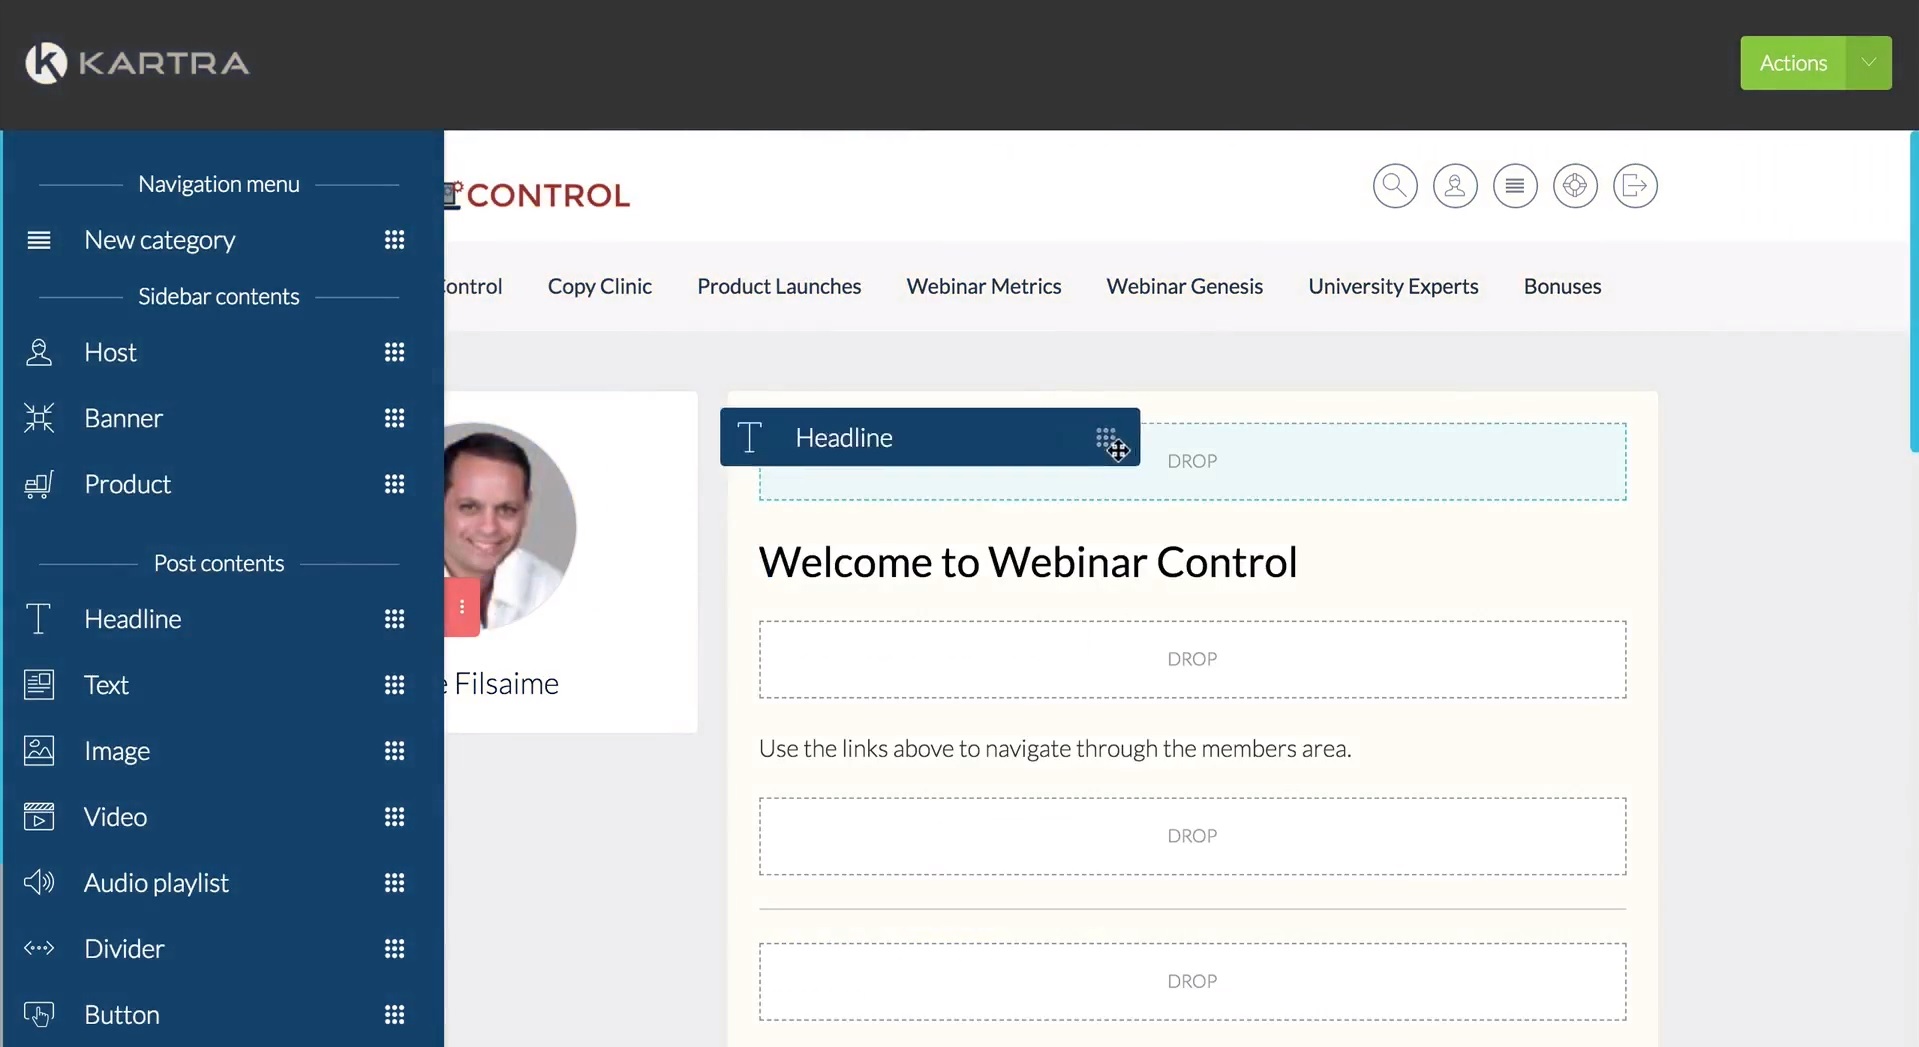Screen dimensions: 1919x1047
Task: Click the drag grid handle for New category
Action: 395,240
